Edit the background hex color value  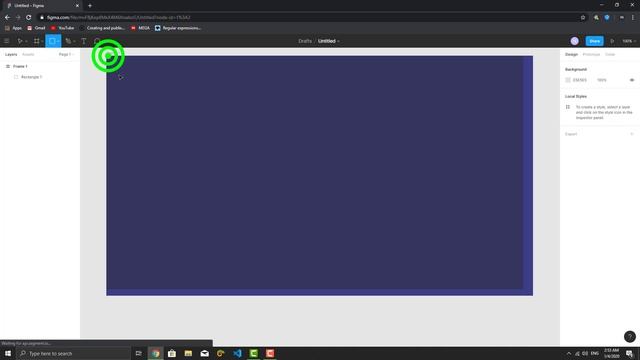580,80
